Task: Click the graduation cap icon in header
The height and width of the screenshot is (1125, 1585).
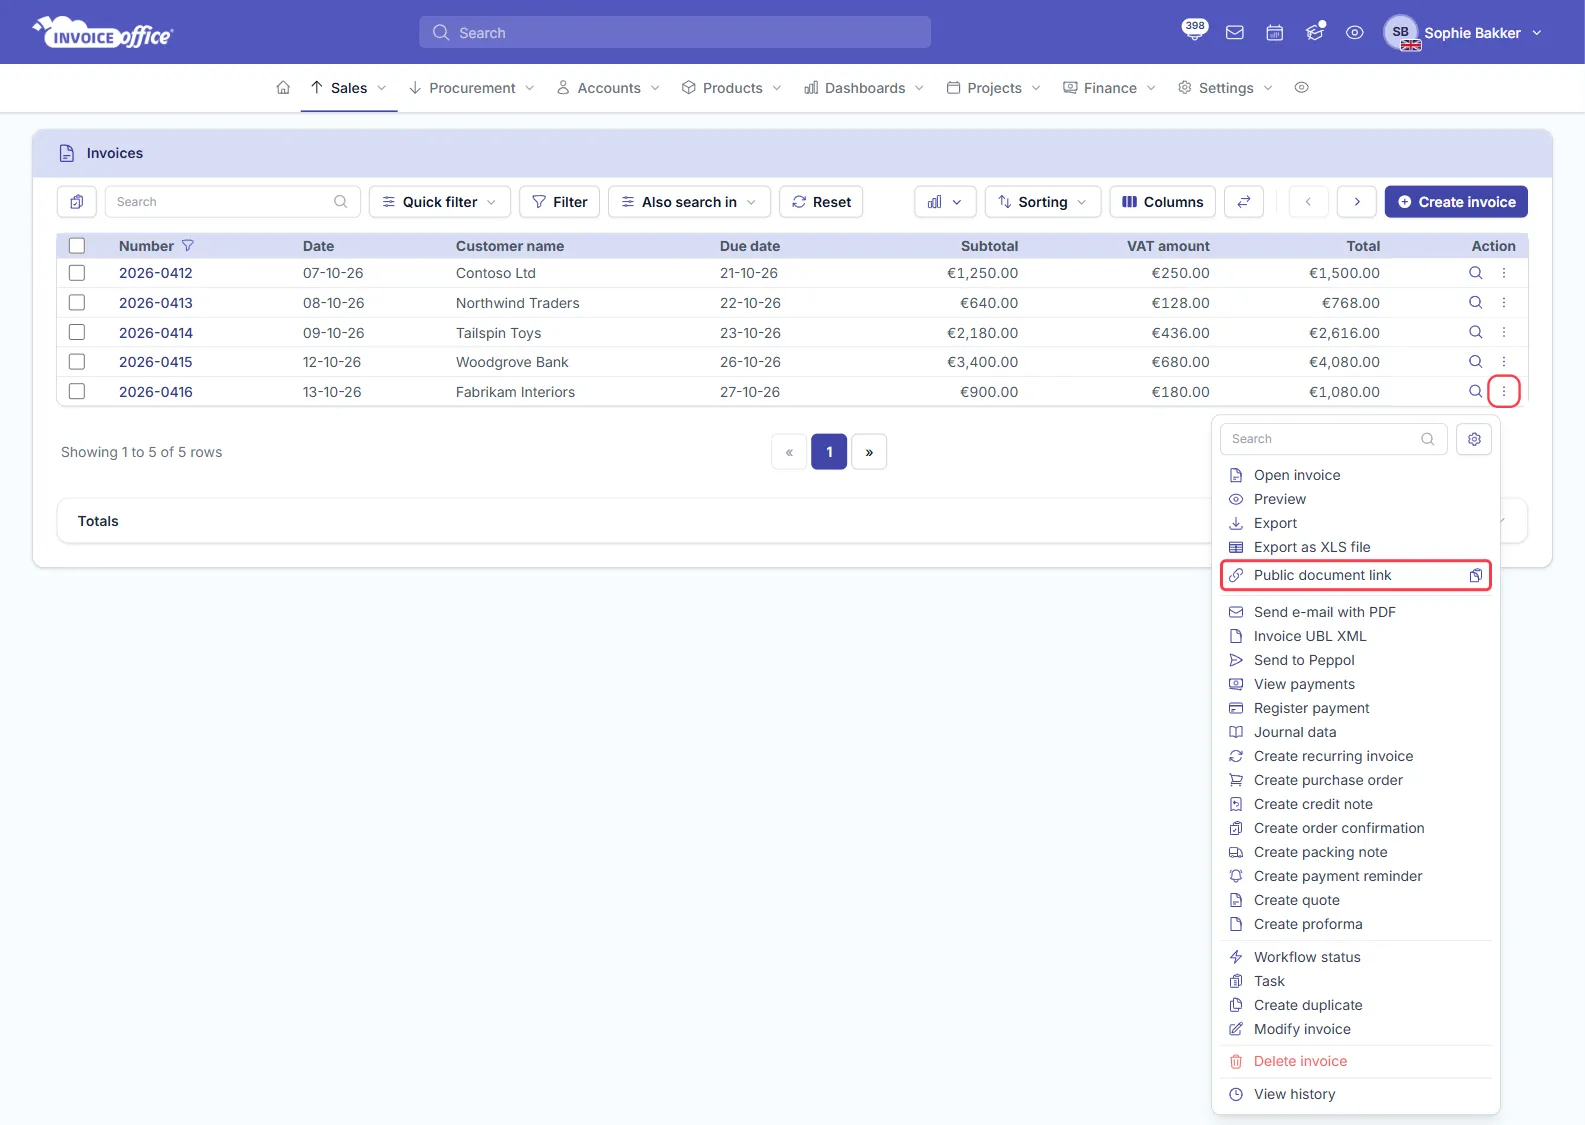Action: tap(1315, 32)
